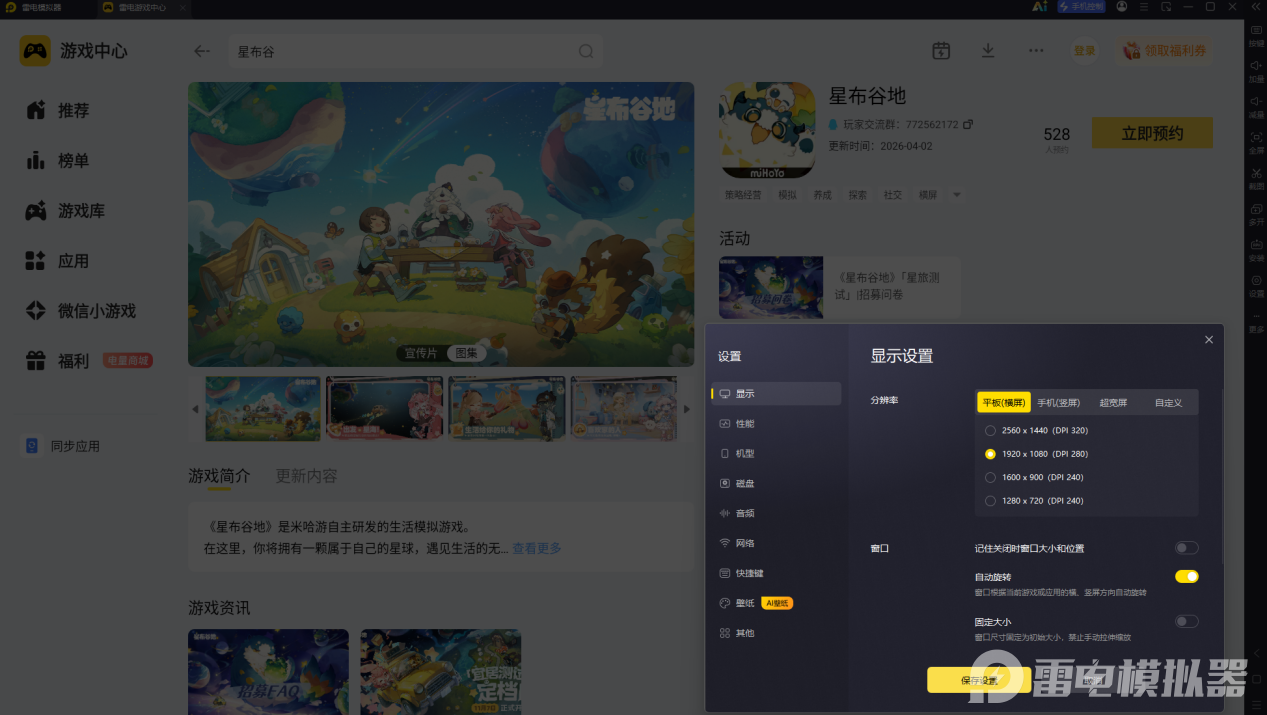The image size is (1267, 715).
Task: Click 全屏 fullscreen in right toolbar
Action: pos(1256,143)
